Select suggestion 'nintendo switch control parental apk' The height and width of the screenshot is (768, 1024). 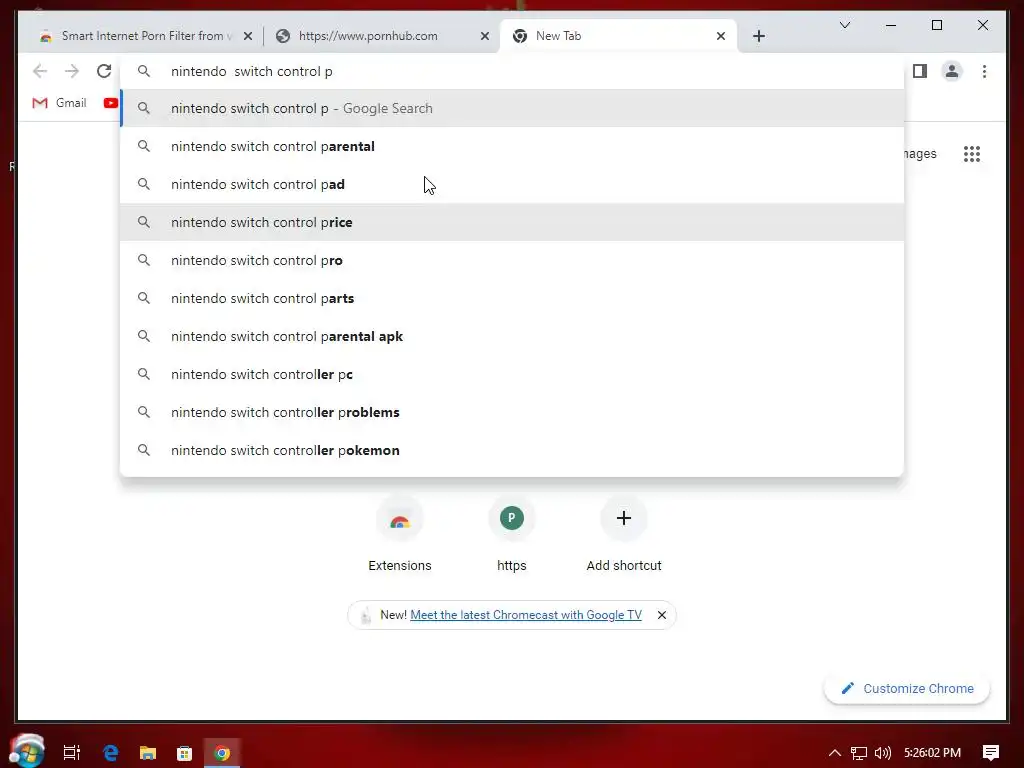(x=512, y=336)
